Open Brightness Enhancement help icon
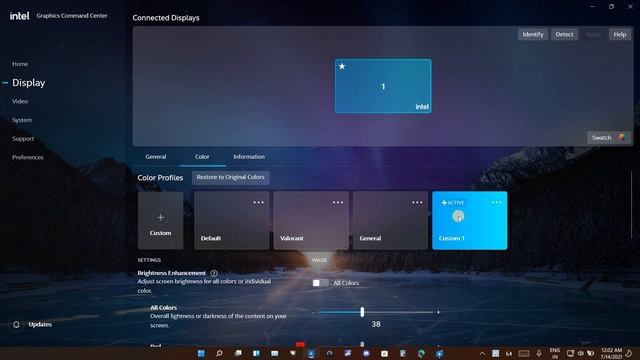 tap(214, 273)
